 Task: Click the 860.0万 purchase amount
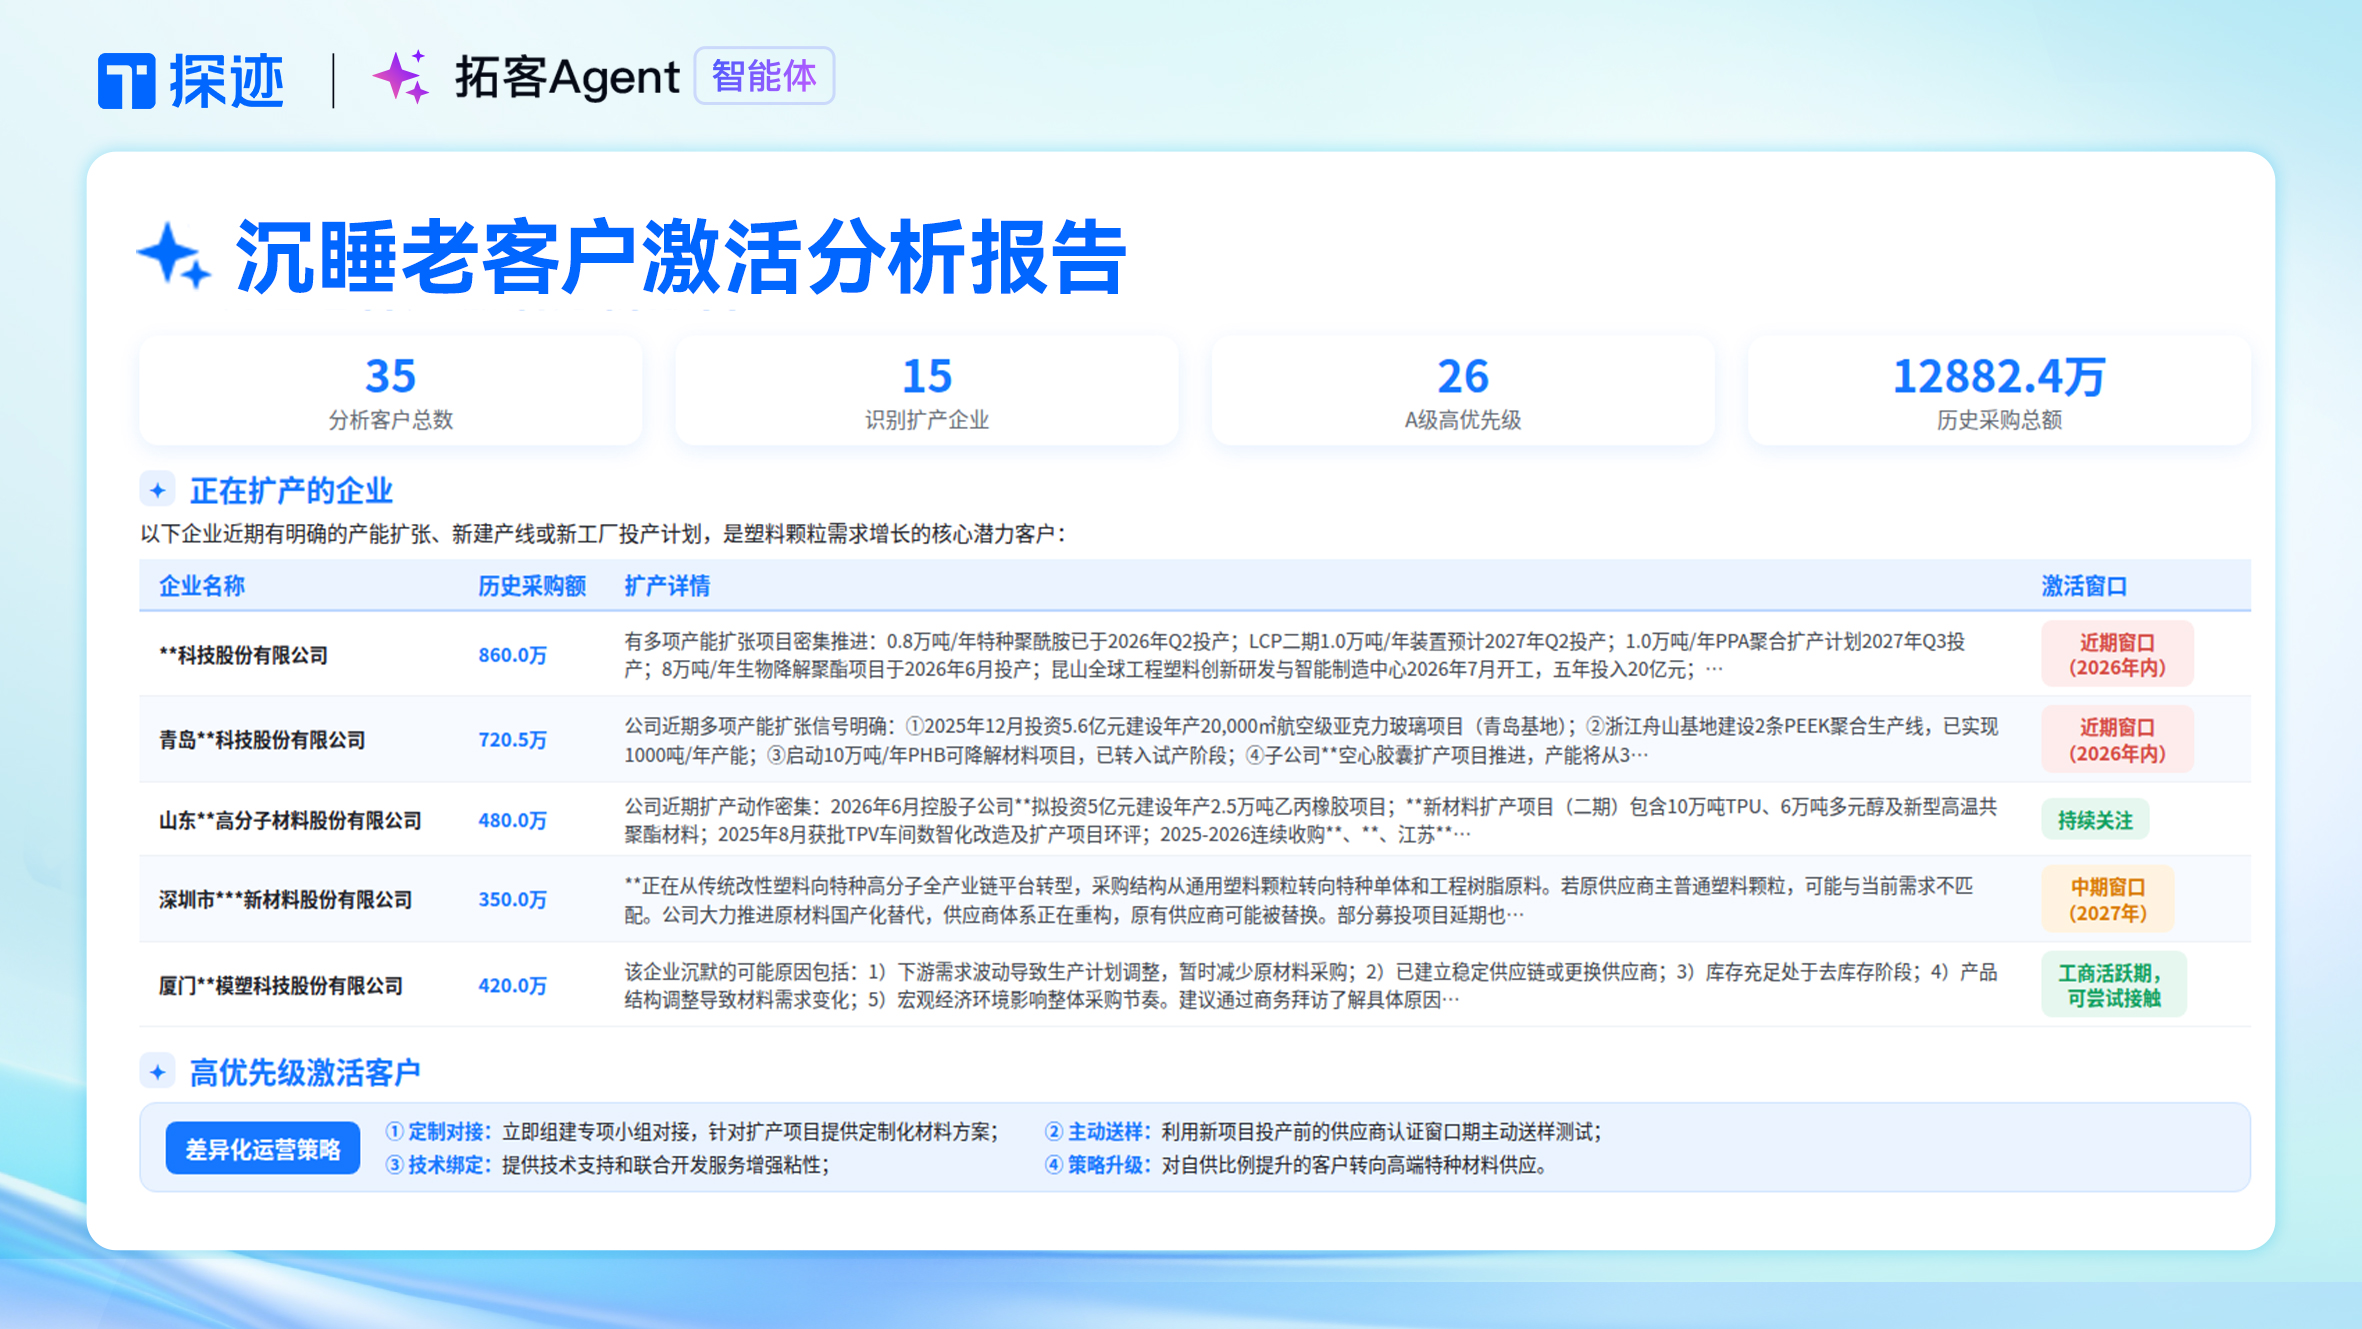point(512,655)
